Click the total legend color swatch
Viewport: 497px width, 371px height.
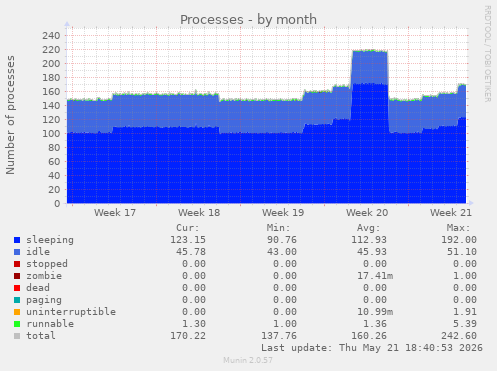click(17, 336)
